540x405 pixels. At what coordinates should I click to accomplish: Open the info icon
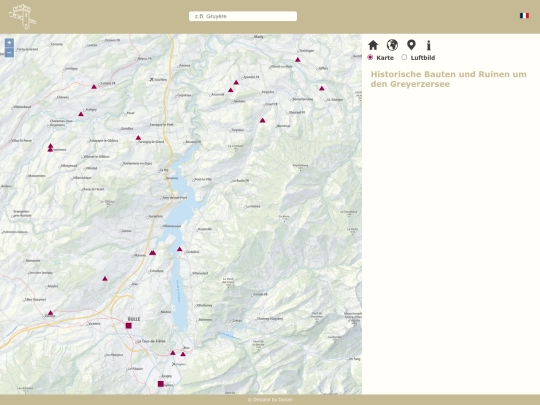[429, 45]
